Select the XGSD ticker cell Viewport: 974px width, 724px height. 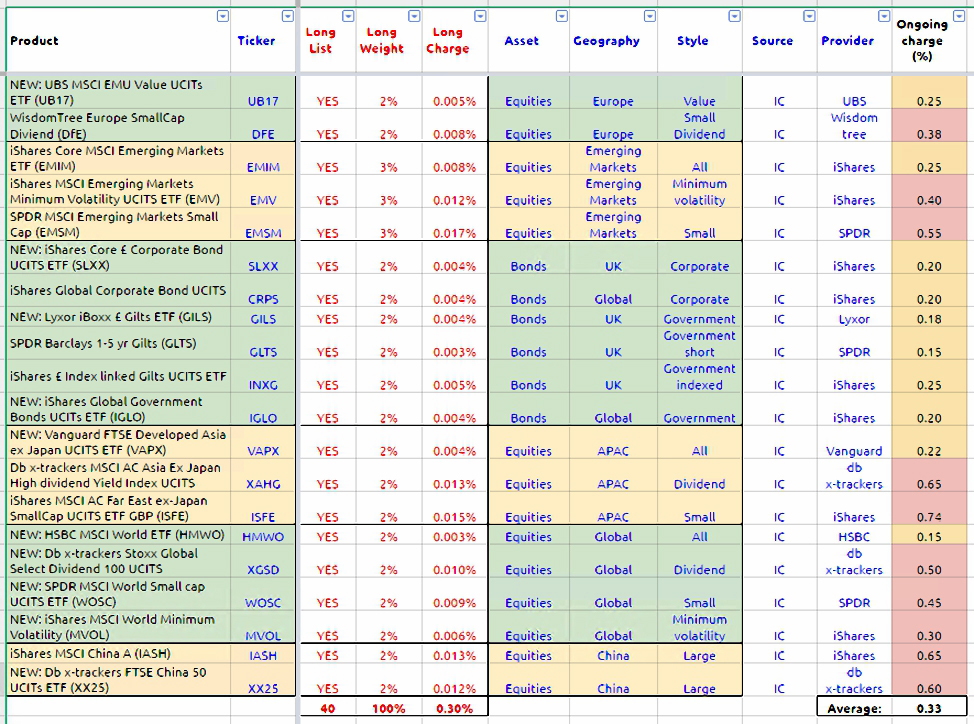point(263,561)
